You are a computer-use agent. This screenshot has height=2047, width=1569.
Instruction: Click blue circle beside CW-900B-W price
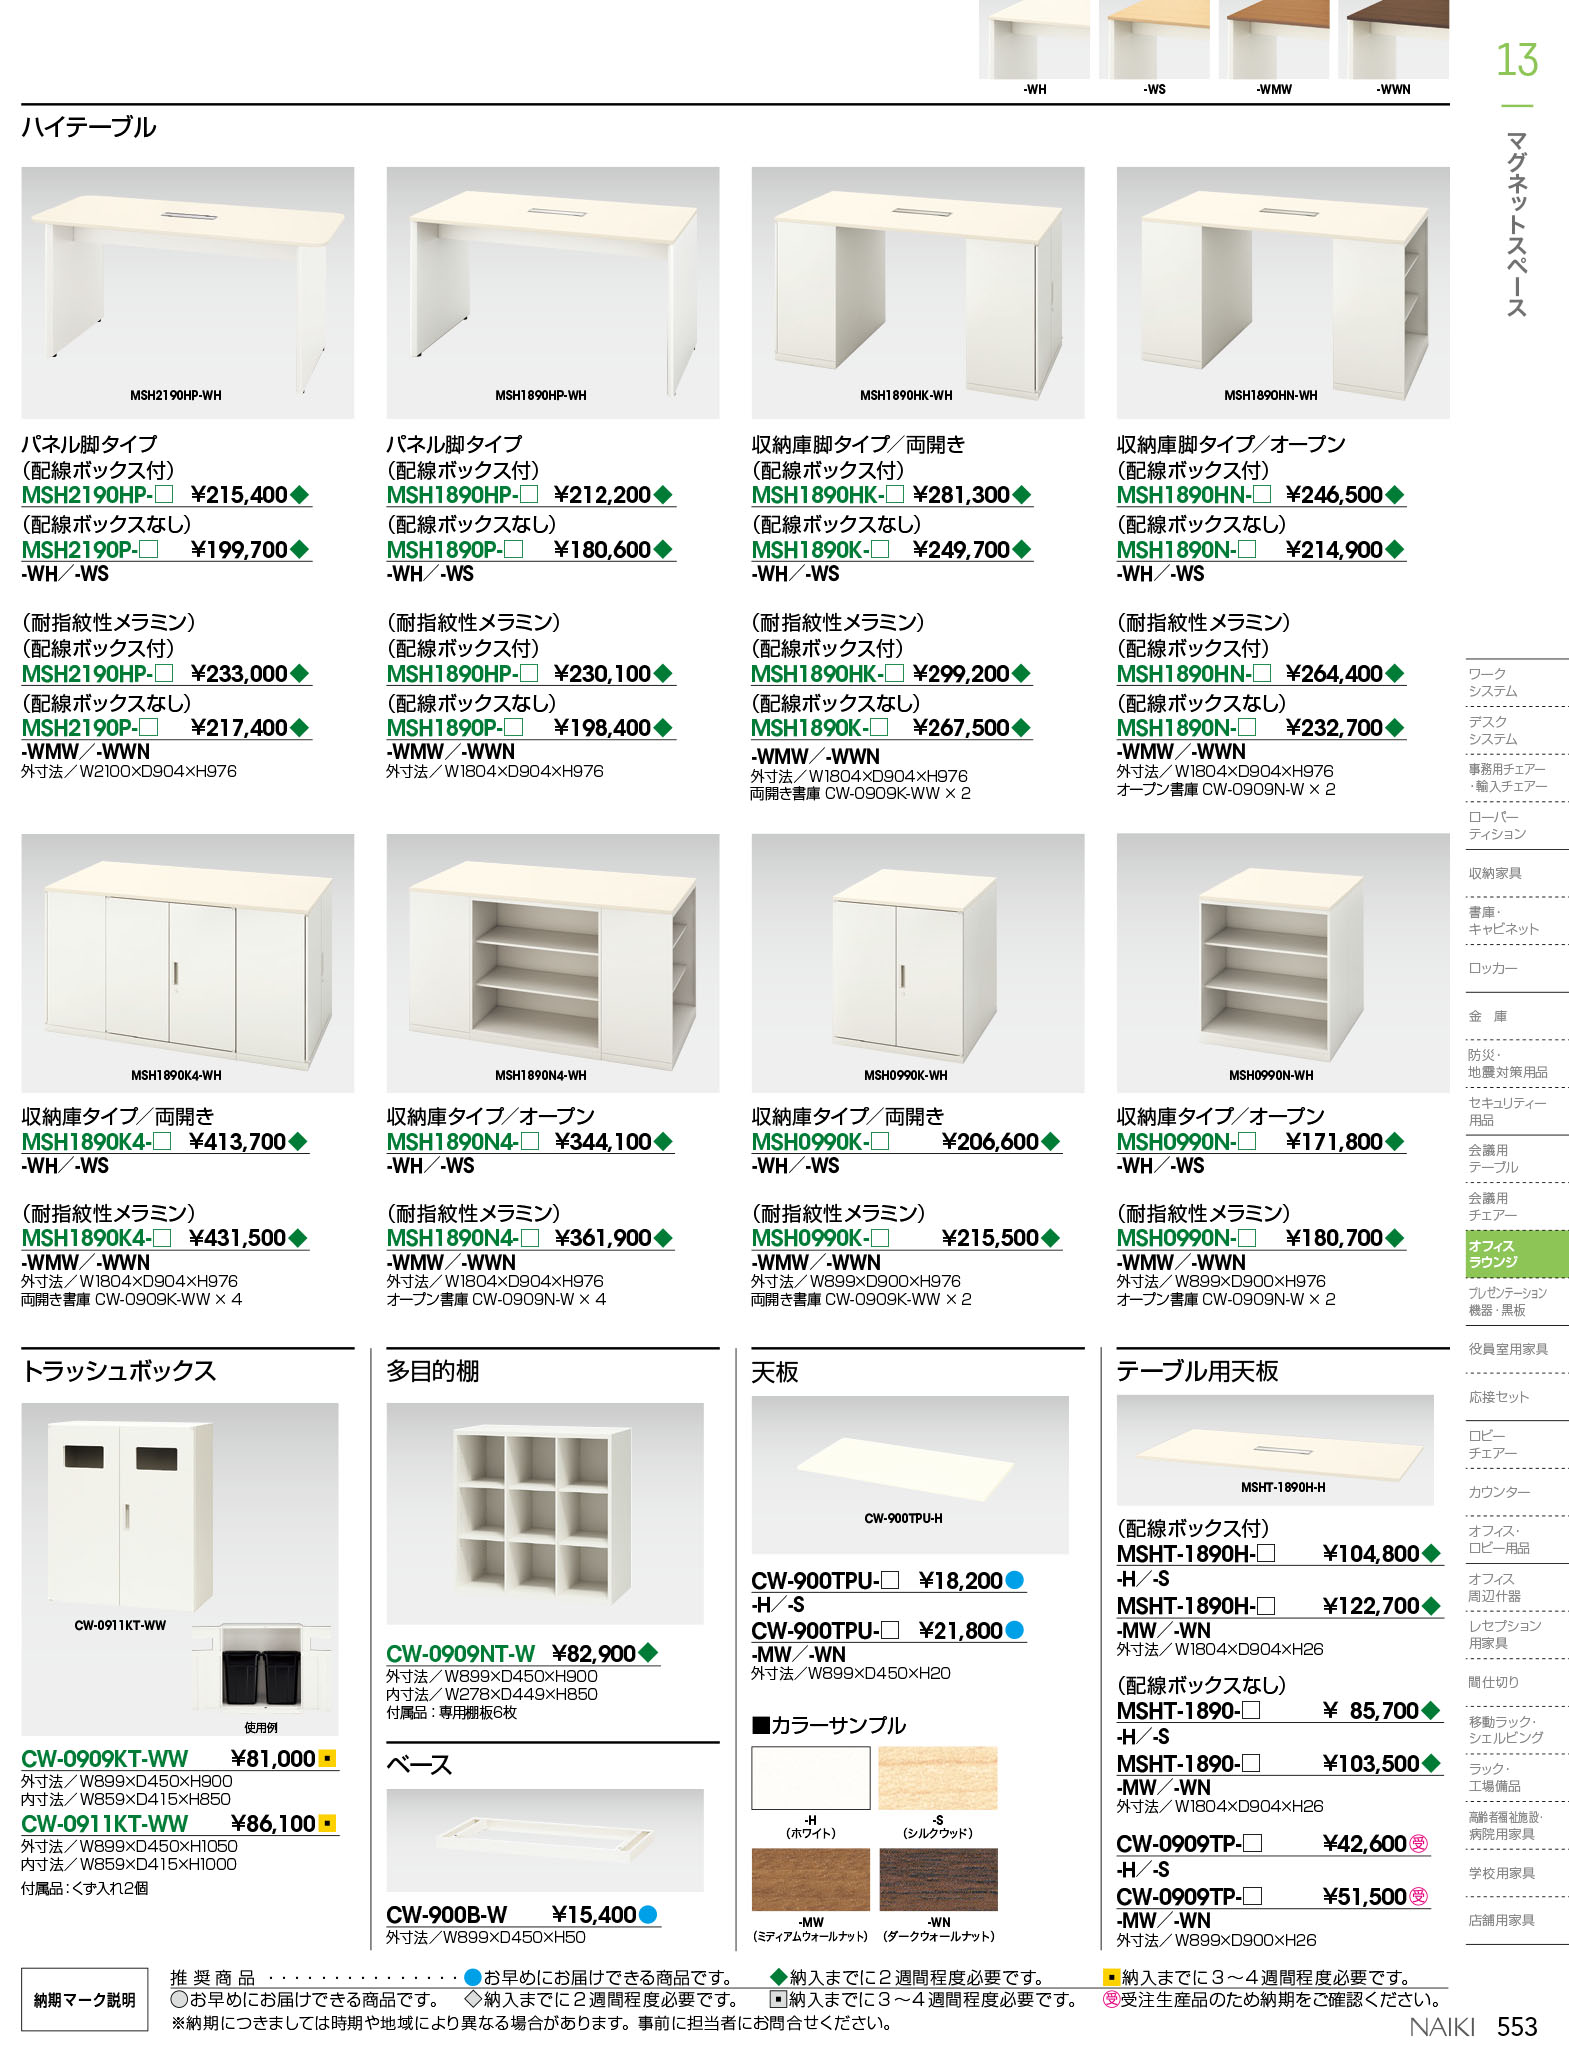(x=648, y=1915)
